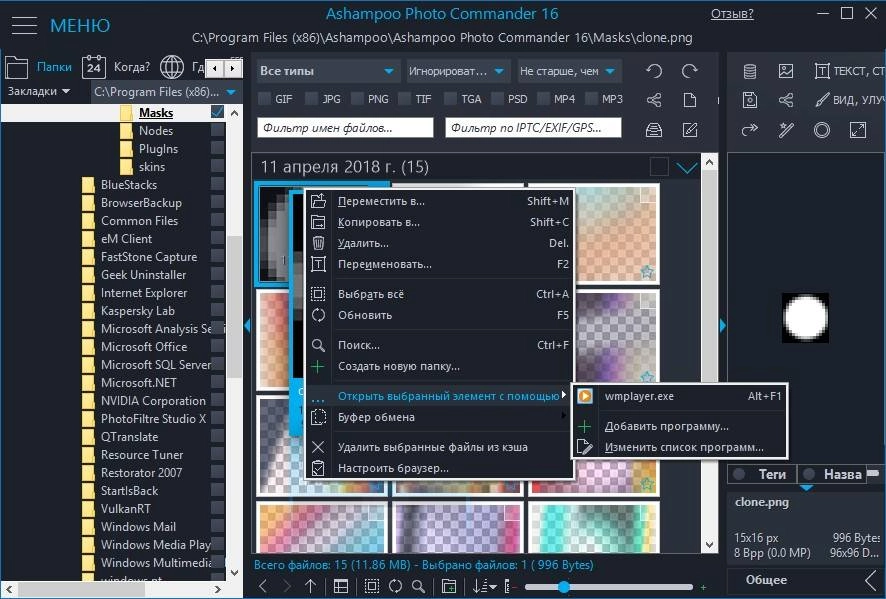Open the Закладки dropdown

38,91
